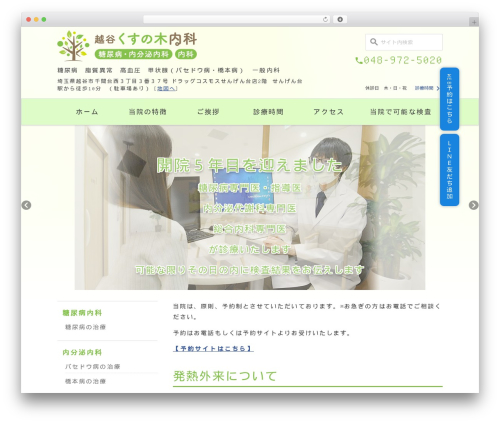Open the 当院の特徴 menu item
Image resolution: width=500 pixels, height=423 pixels.
[x=147, y=112]
